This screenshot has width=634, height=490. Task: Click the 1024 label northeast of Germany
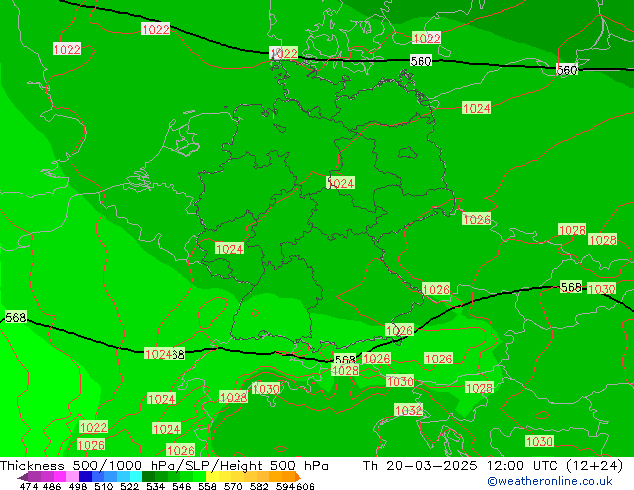pos(477,108)
